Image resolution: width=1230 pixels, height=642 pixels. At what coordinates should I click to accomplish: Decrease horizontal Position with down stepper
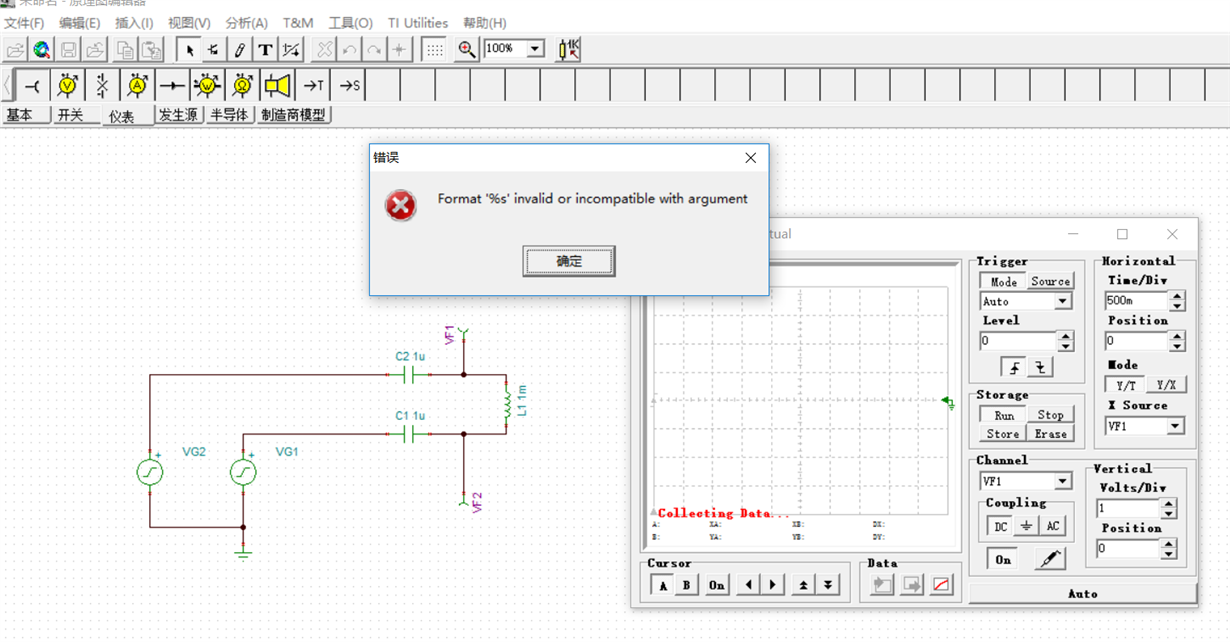point(1177,346)
